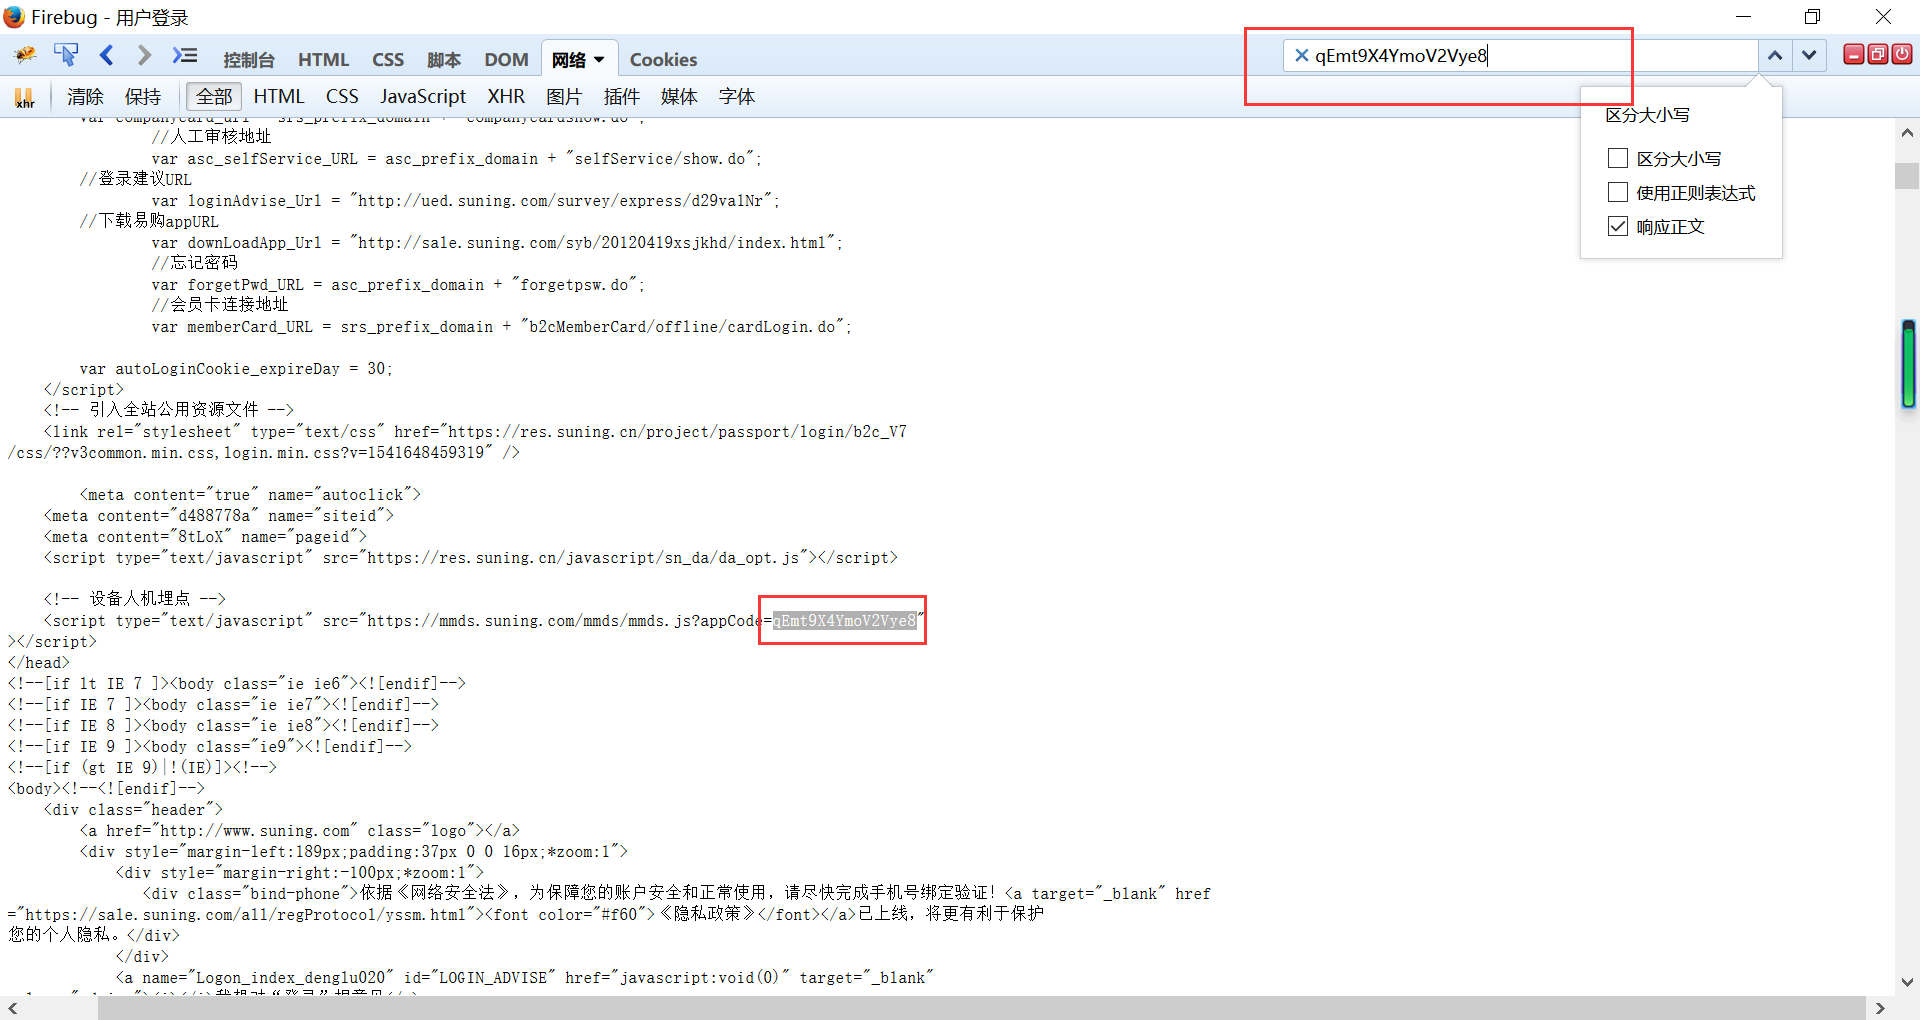Viewport: 1920px width, 1020px height.
Task: Jump to next search match arrow
Action: [x=1809, y=56]
